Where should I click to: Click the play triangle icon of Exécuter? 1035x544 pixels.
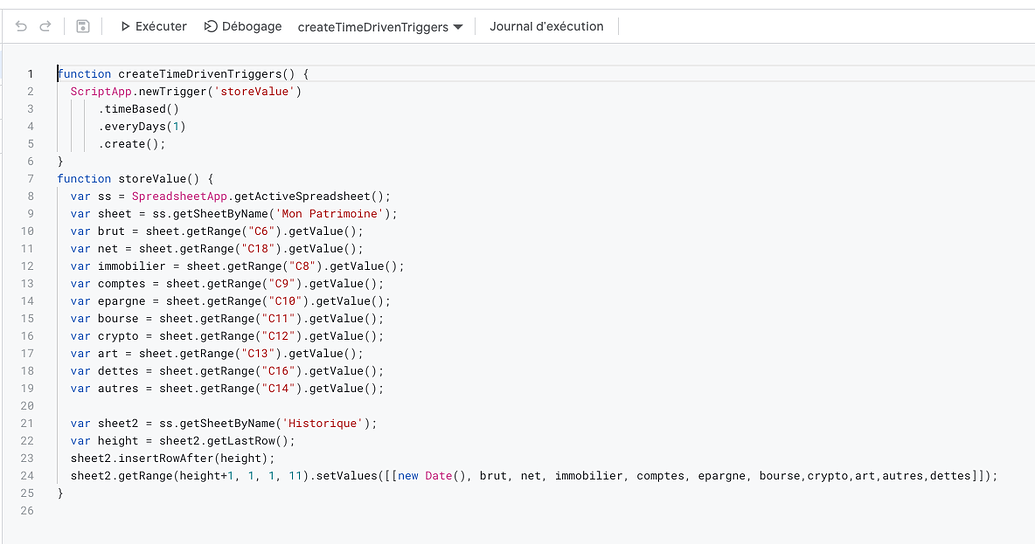coord(125,26)
